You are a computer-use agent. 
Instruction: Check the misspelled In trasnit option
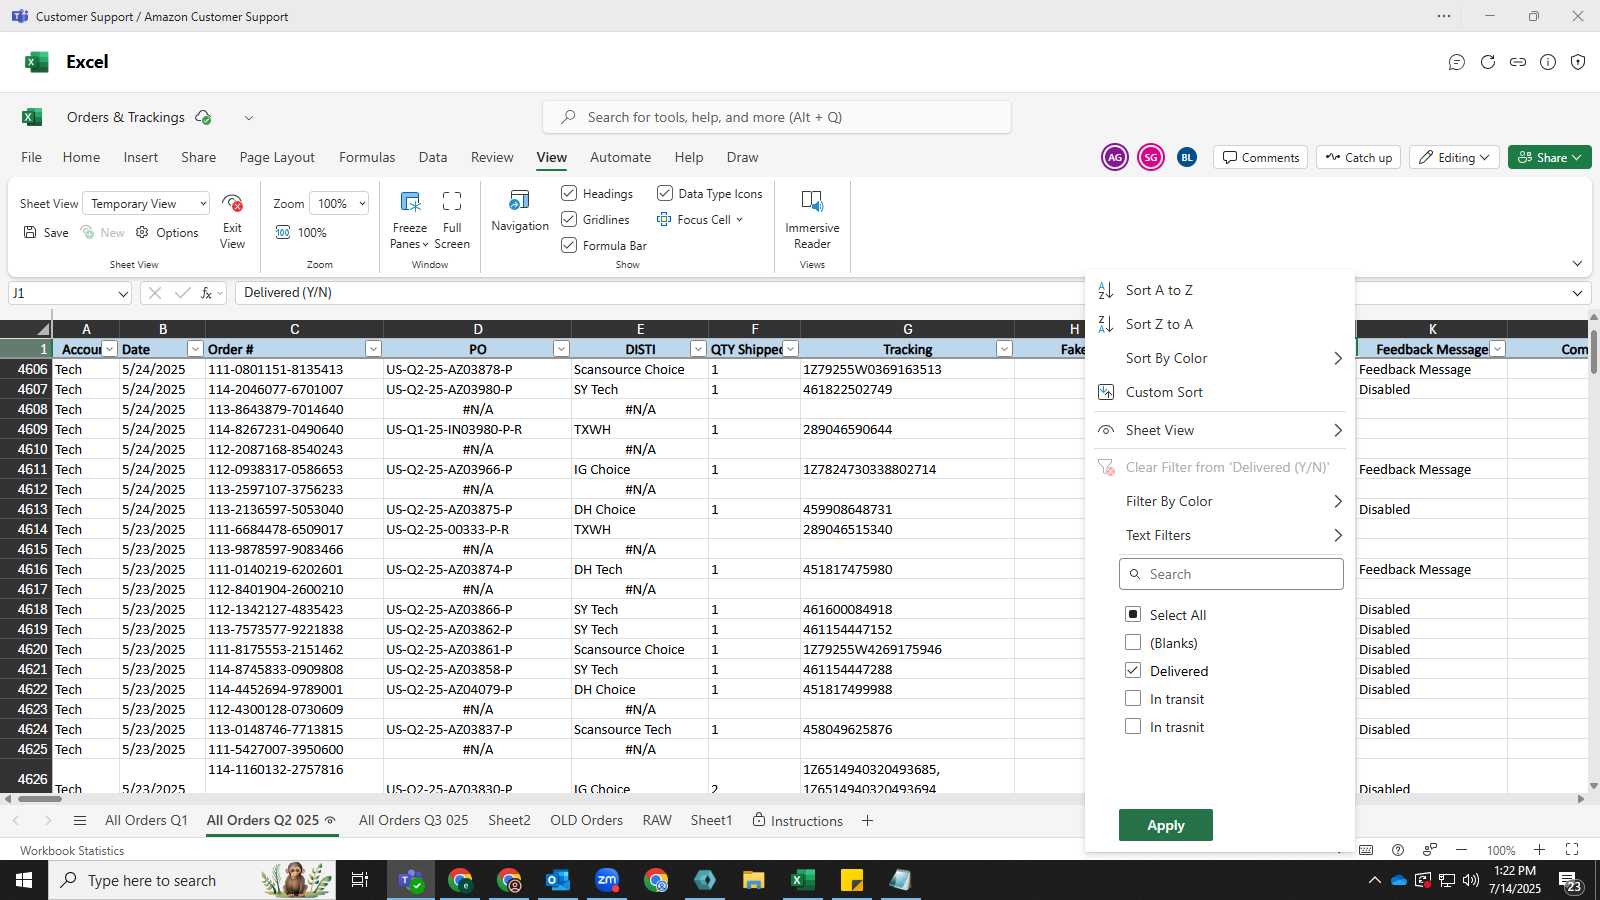click(x=1133, y=726)
